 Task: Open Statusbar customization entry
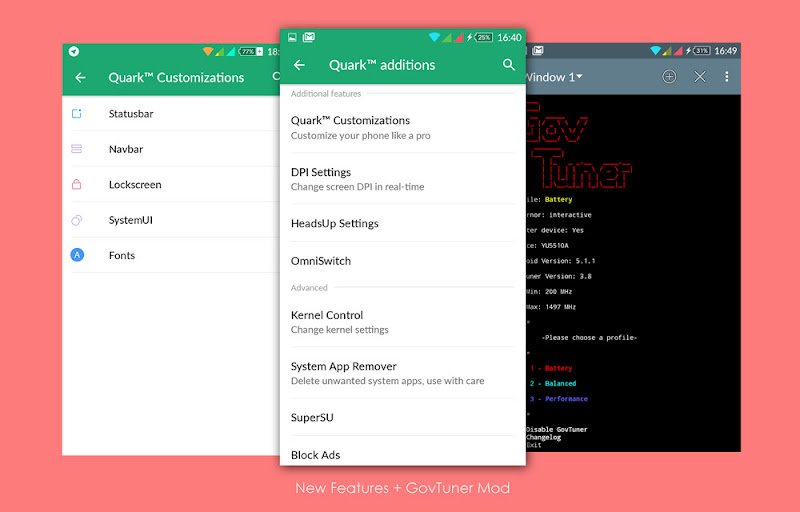[171, 114]
